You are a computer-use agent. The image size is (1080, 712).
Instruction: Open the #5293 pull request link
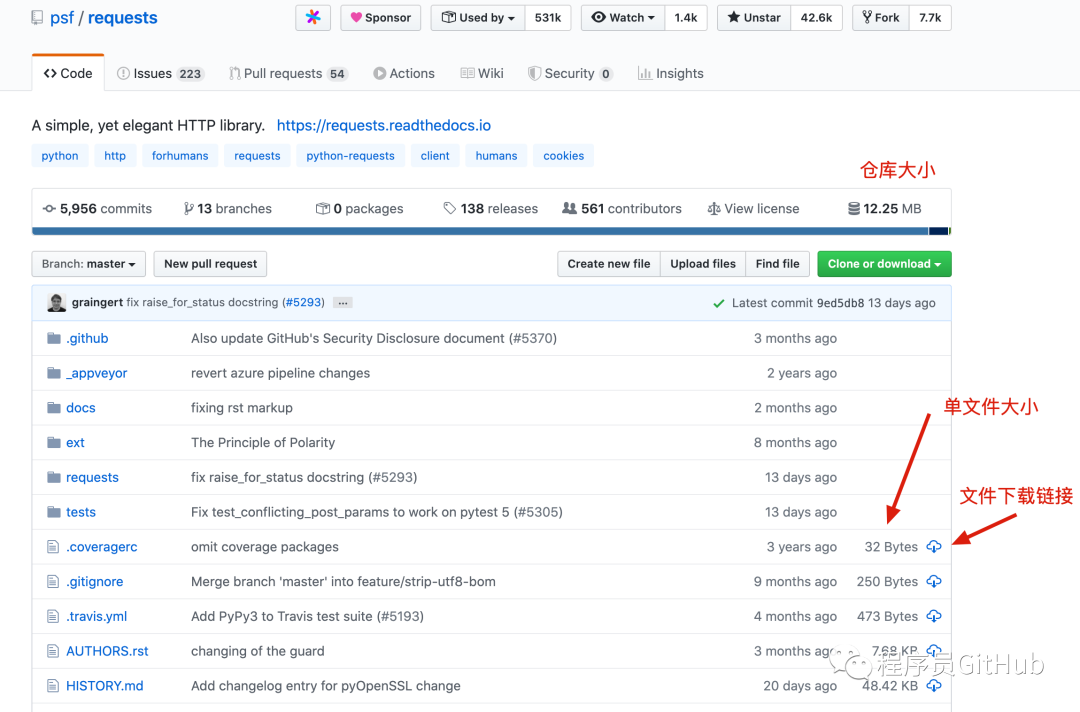pos(303,302)
